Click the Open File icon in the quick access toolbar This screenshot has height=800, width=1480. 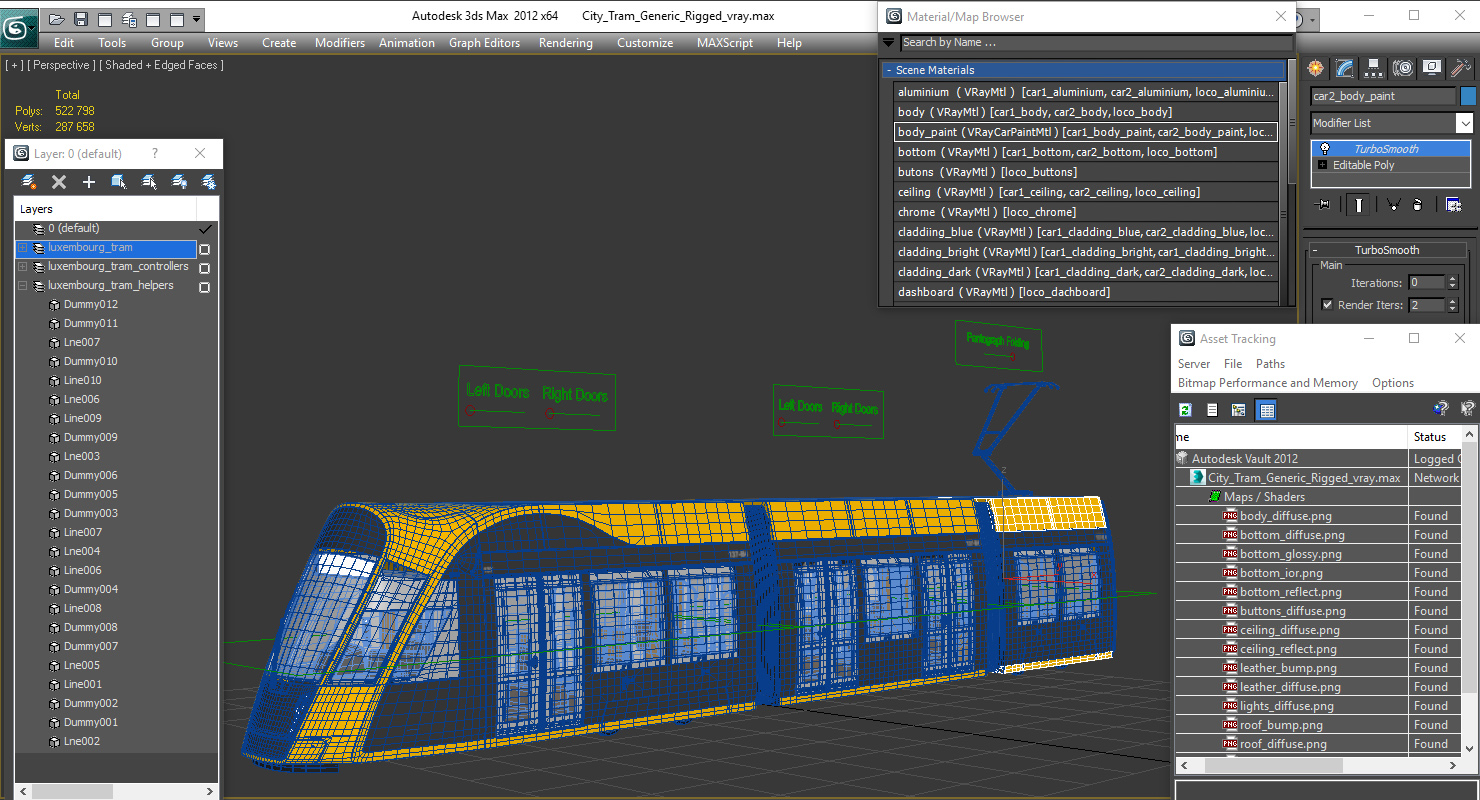coord(57,19)
